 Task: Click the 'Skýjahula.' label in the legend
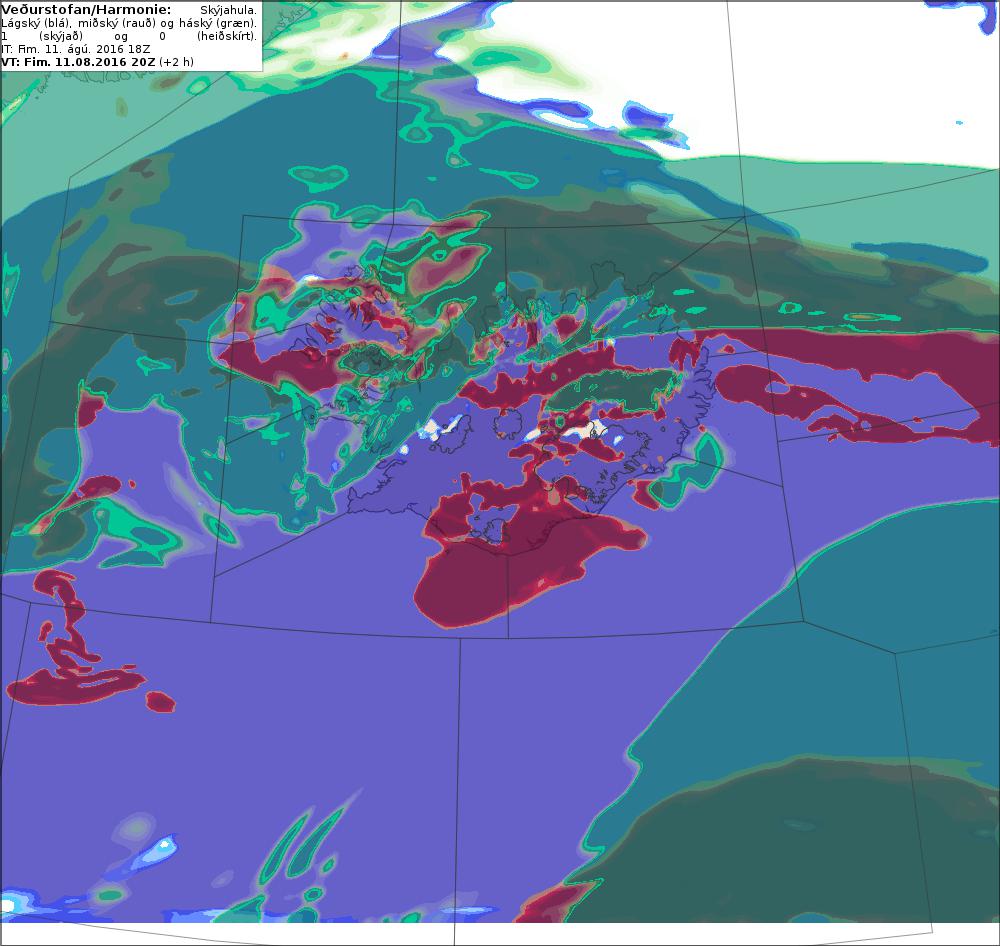[x=228, y=10]
